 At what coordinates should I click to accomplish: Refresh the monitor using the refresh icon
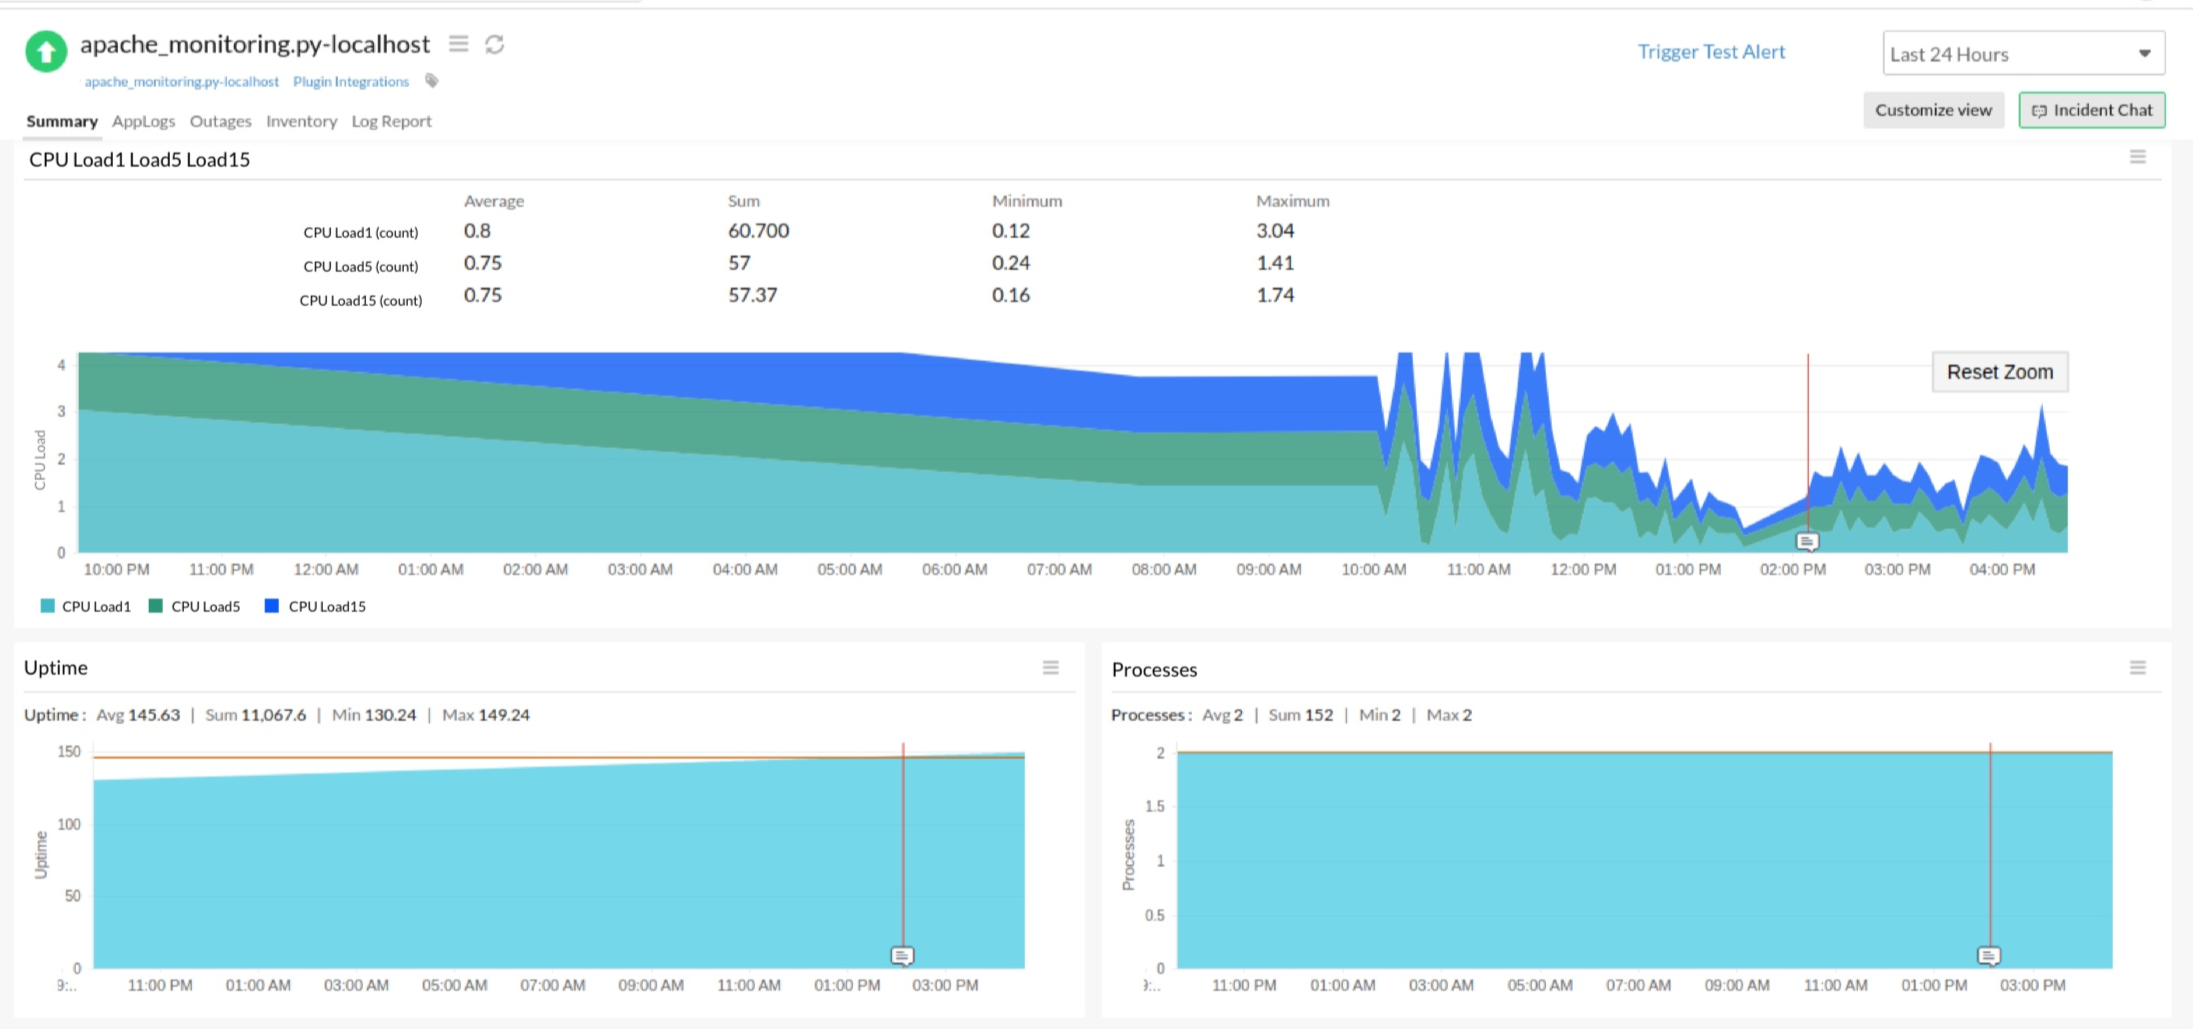click(495, 43)
